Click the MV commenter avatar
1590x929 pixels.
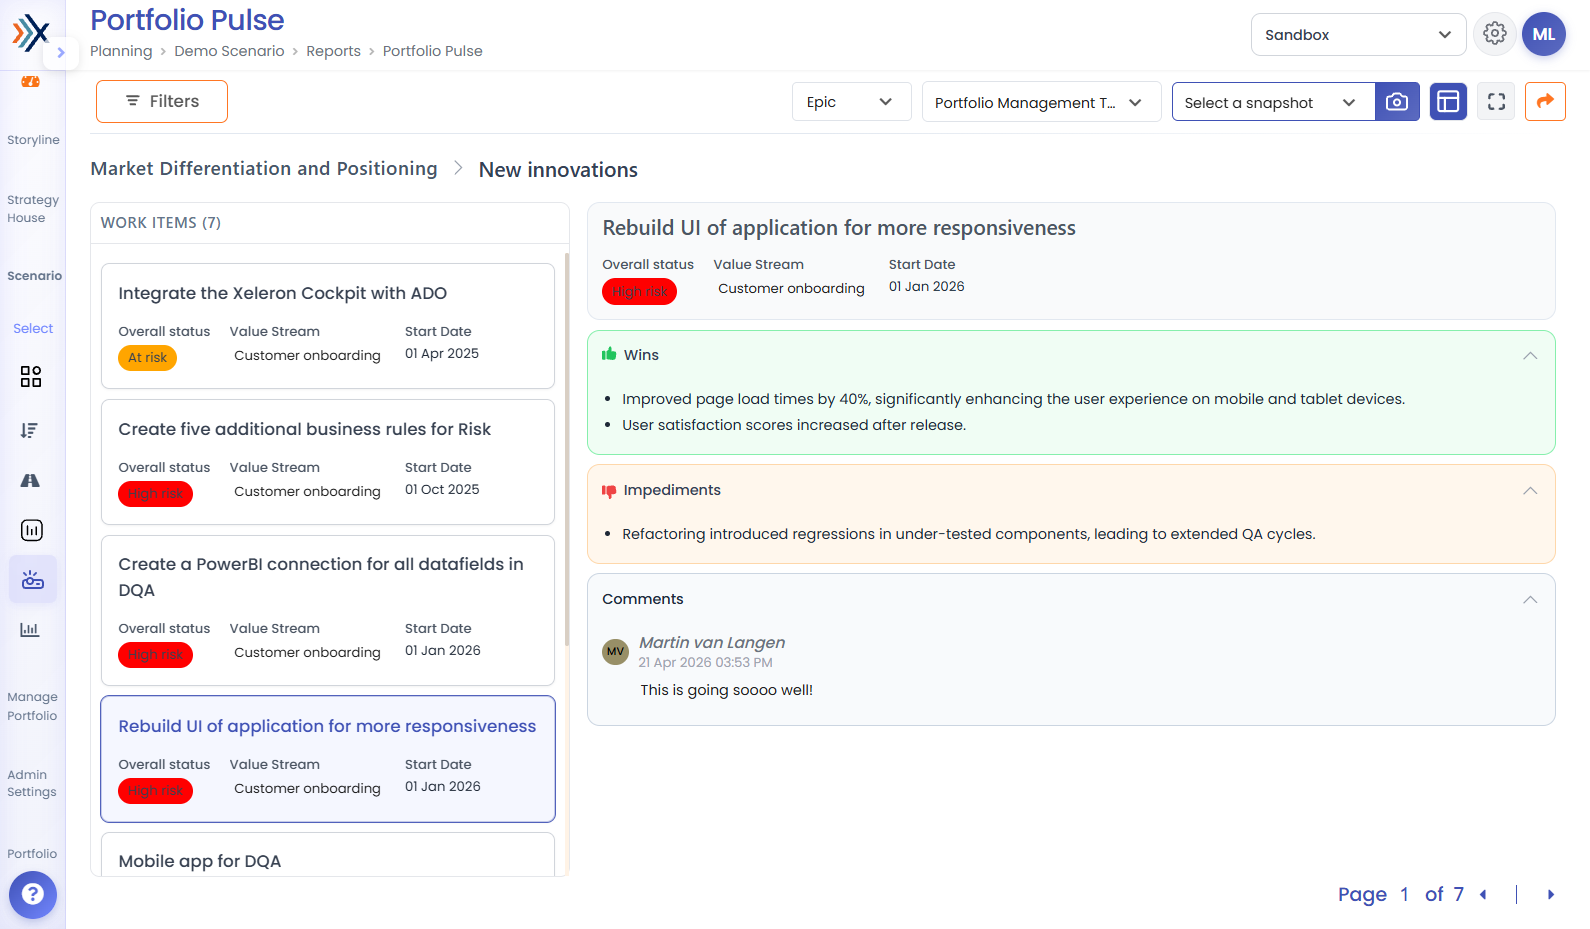(x=615, y=651)
